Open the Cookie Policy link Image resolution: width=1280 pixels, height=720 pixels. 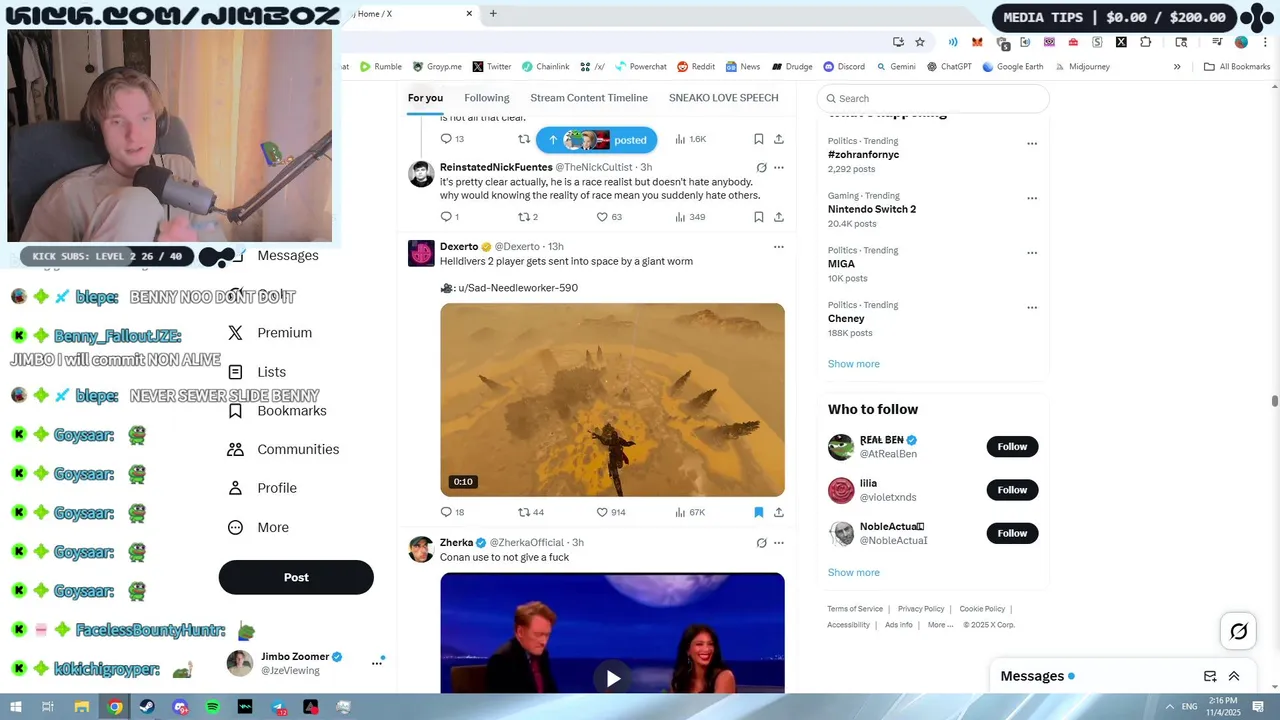pyautogui.click(x=982, y=609)
